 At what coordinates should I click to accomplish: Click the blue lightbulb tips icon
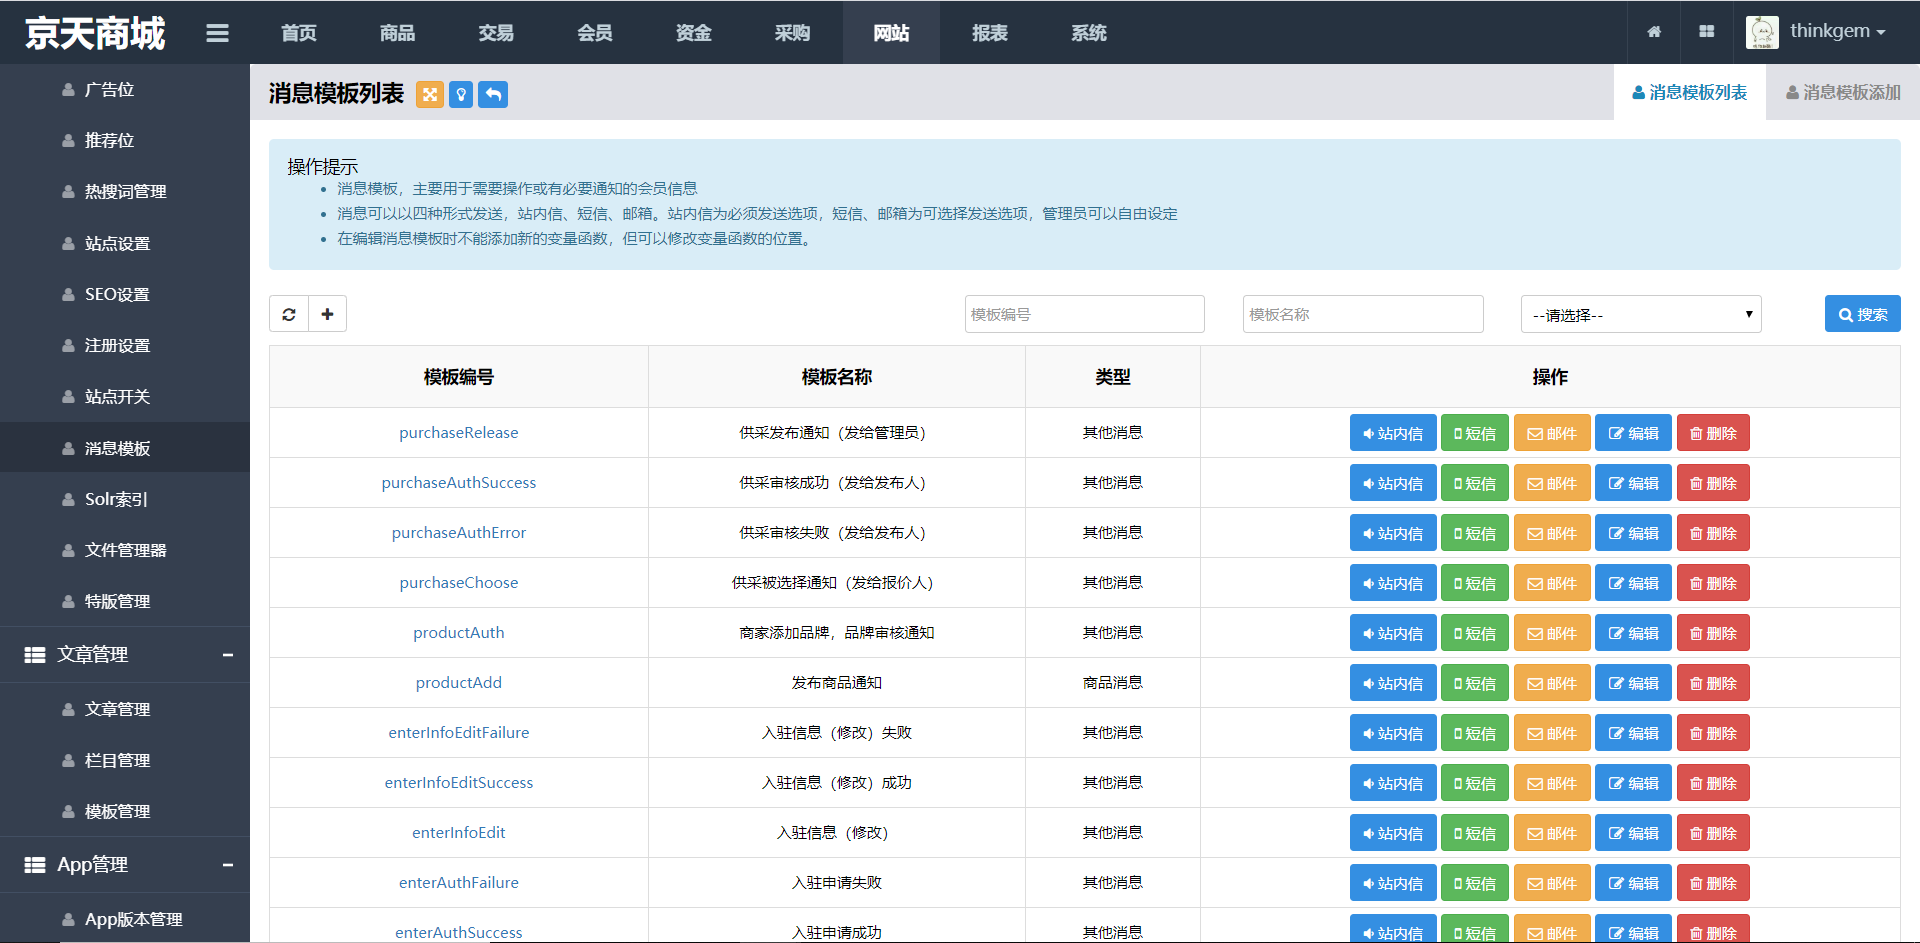pos(461,94)
